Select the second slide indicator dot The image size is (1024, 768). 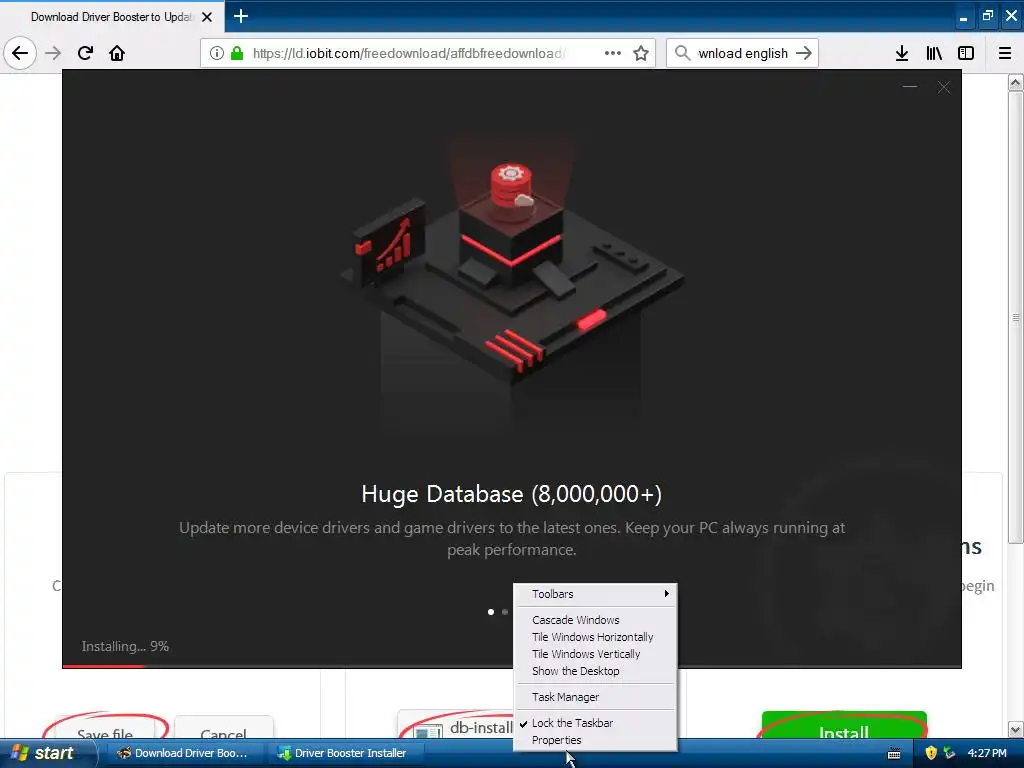(505, 612)
